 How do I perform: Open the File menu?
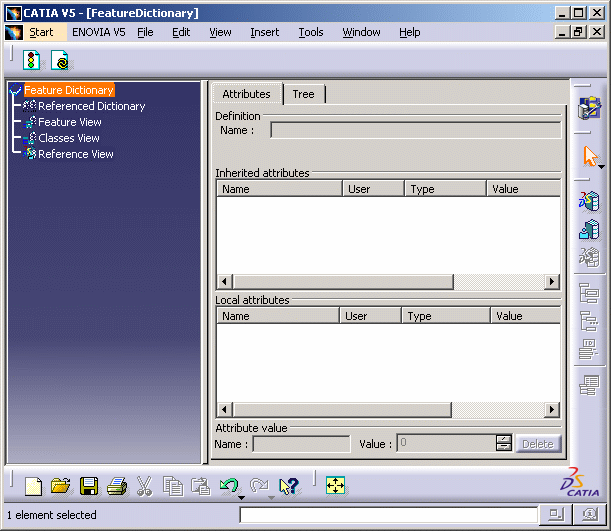point(145,32)
